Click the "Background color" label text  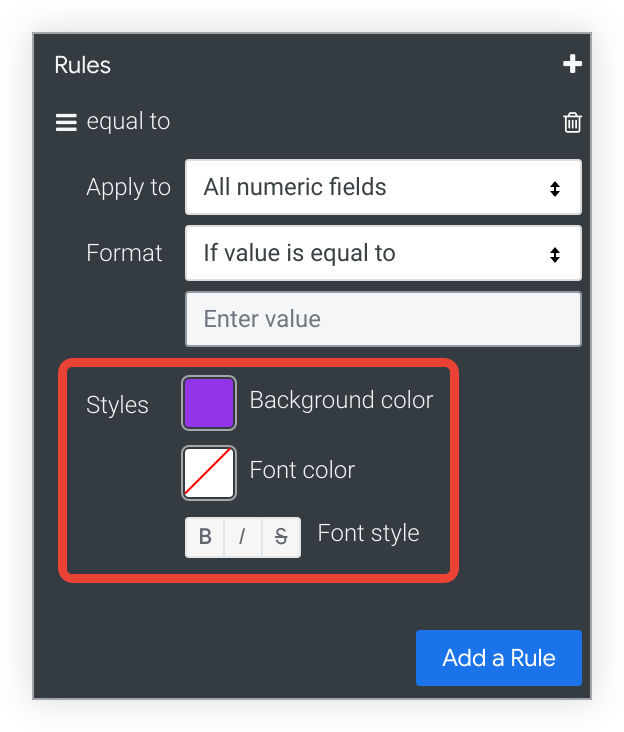(x=341, y=401)
